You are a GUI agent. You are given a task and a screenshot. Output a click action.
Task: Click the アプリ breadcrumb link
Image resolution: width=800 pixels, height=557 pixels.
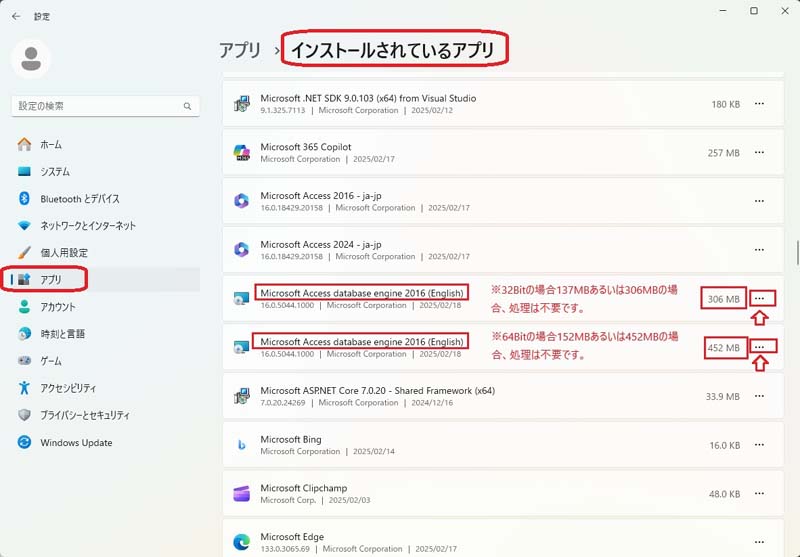(240, 50)
